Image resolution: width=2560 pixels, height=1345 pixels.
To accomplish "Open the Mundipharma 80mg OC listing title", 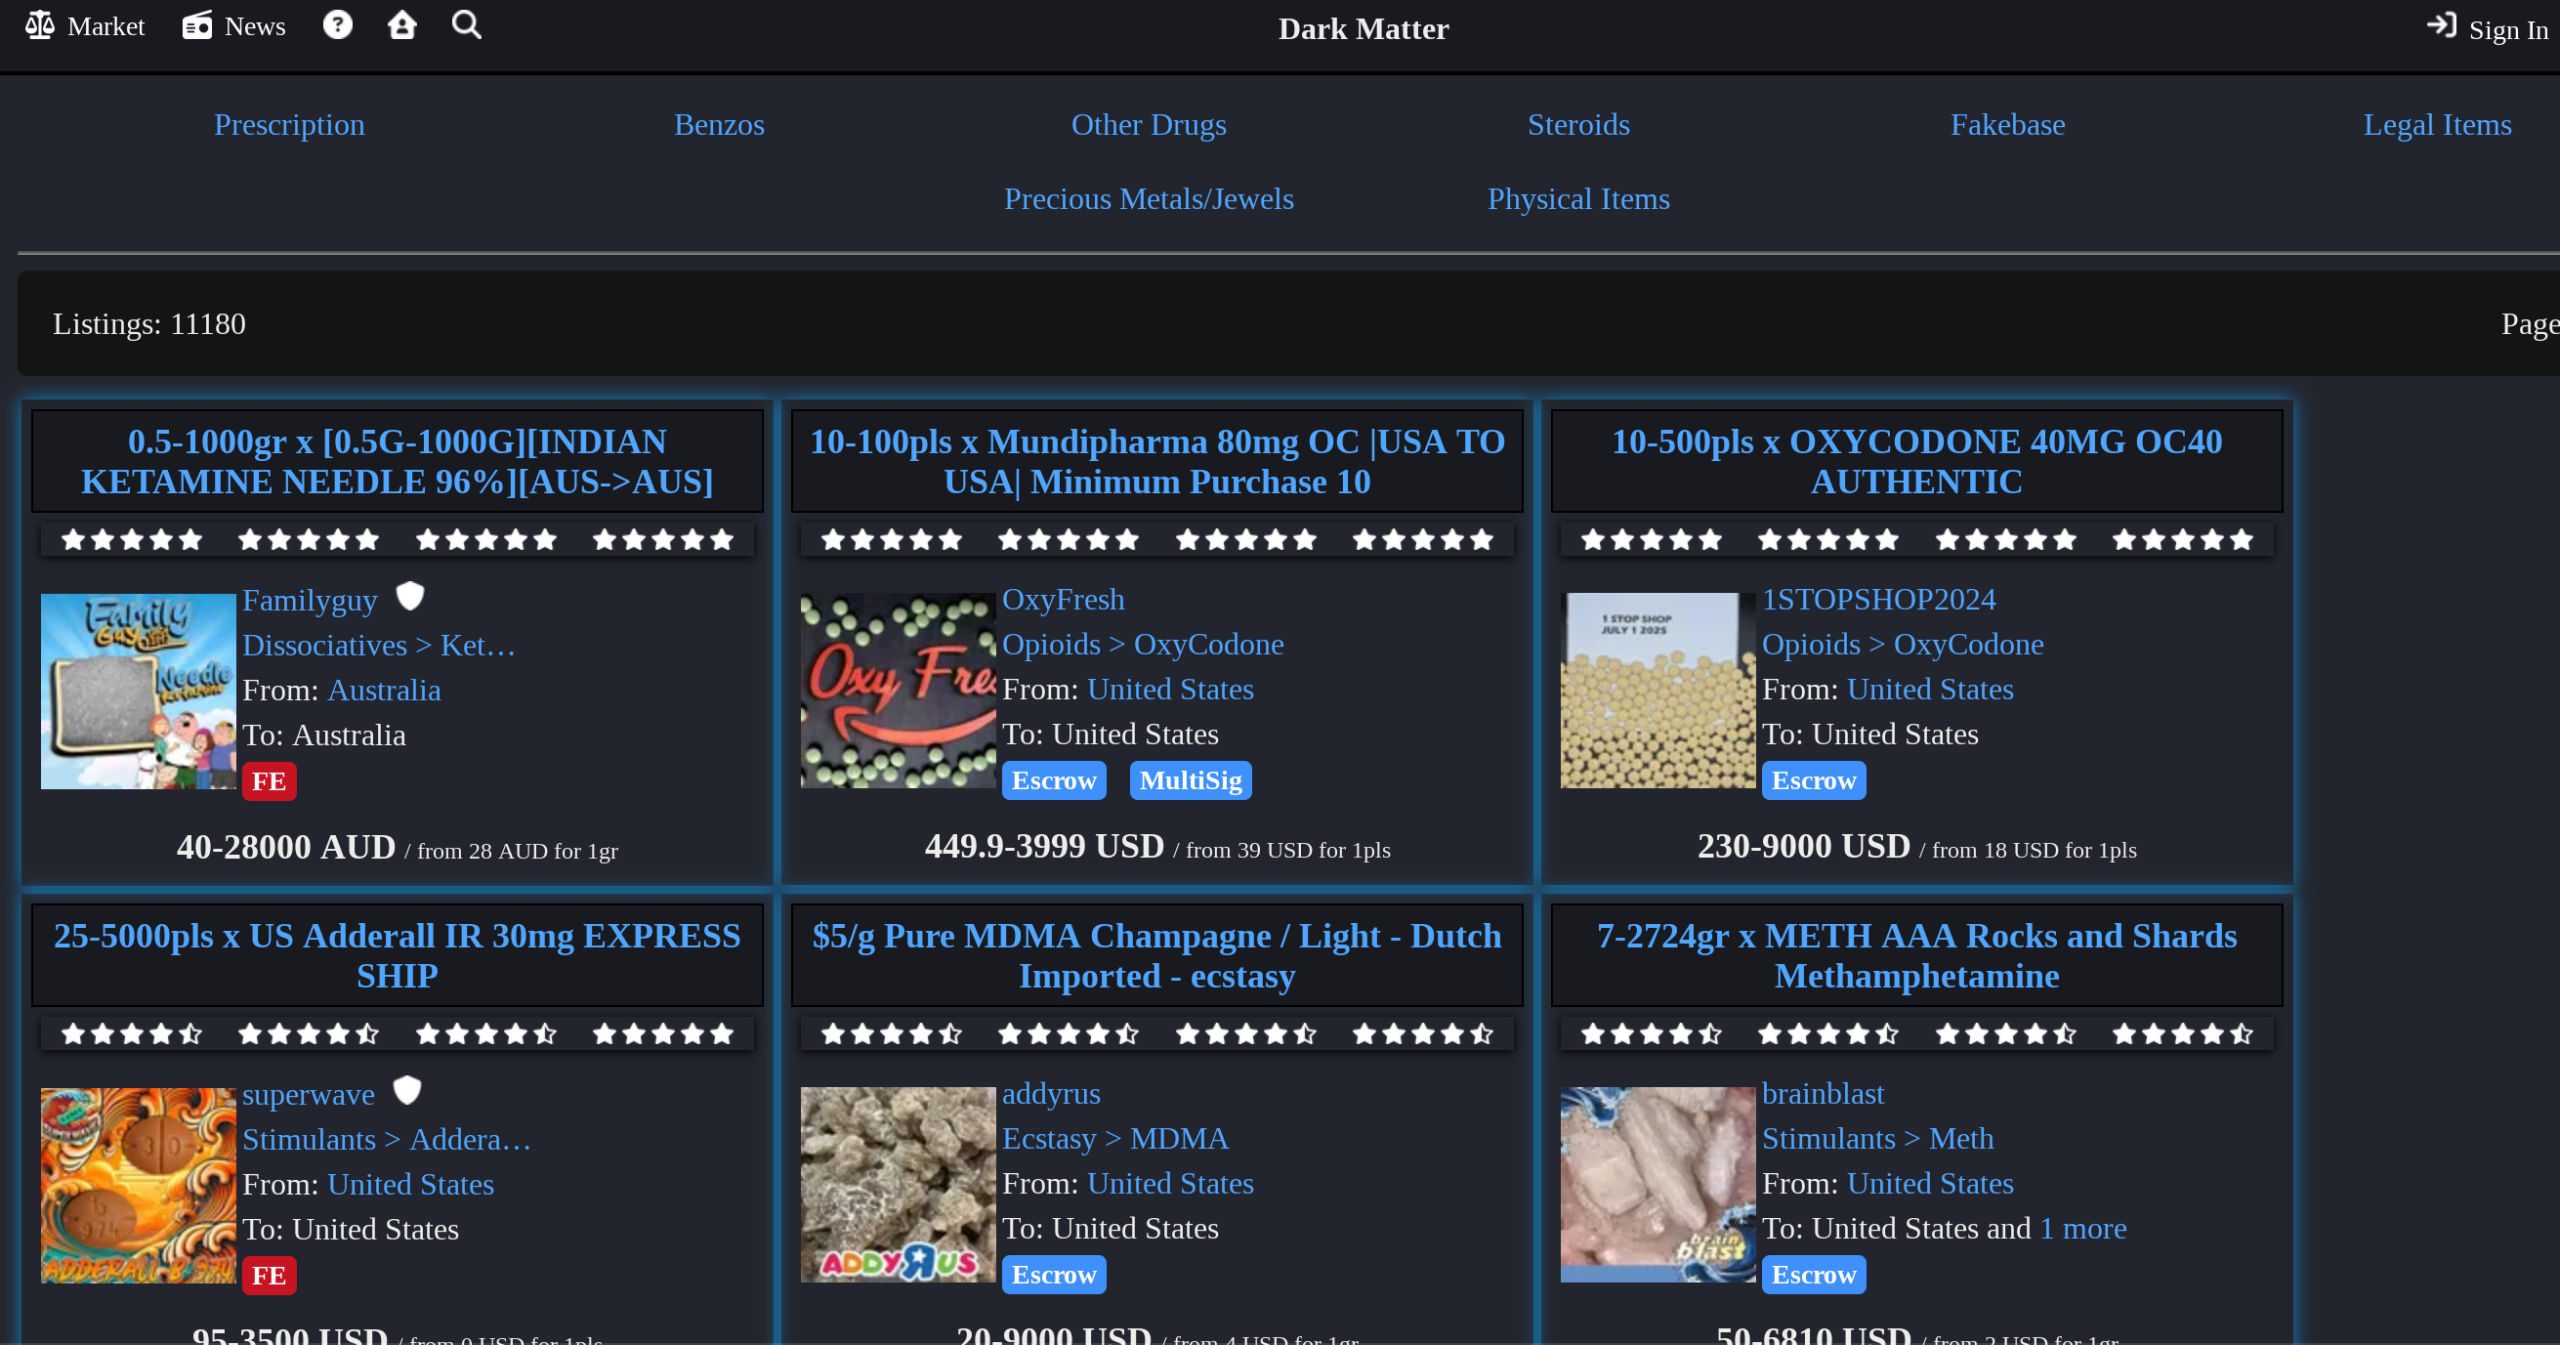I will (1157, 461).
